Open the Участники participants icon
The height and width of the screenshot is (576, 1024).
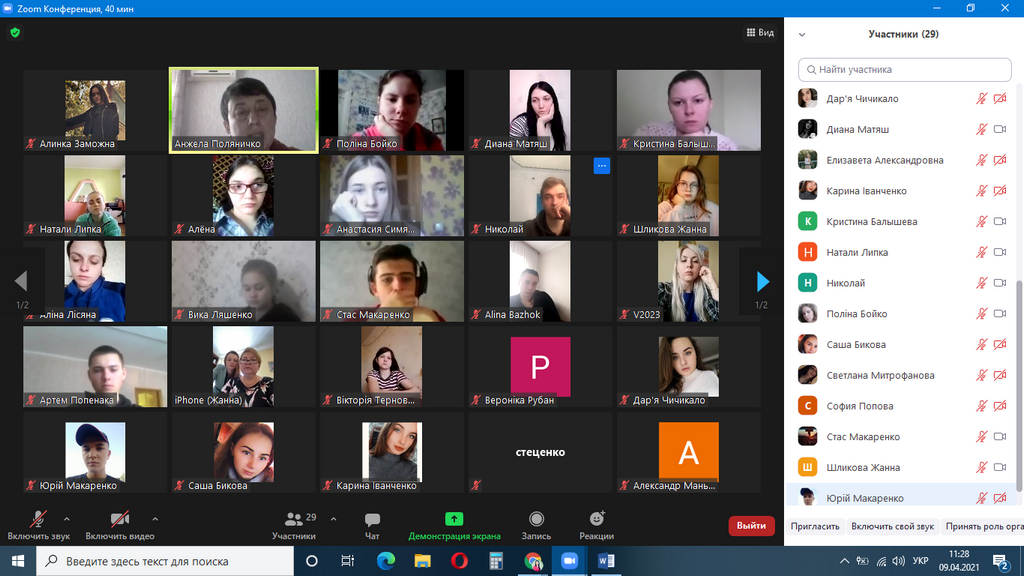[294, 520]
